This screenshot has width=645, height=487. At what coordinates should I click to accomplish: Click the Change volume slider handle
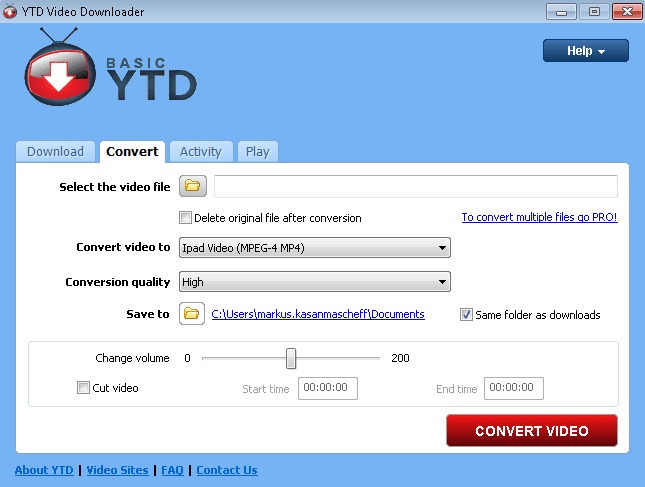(x=291, y=358)
